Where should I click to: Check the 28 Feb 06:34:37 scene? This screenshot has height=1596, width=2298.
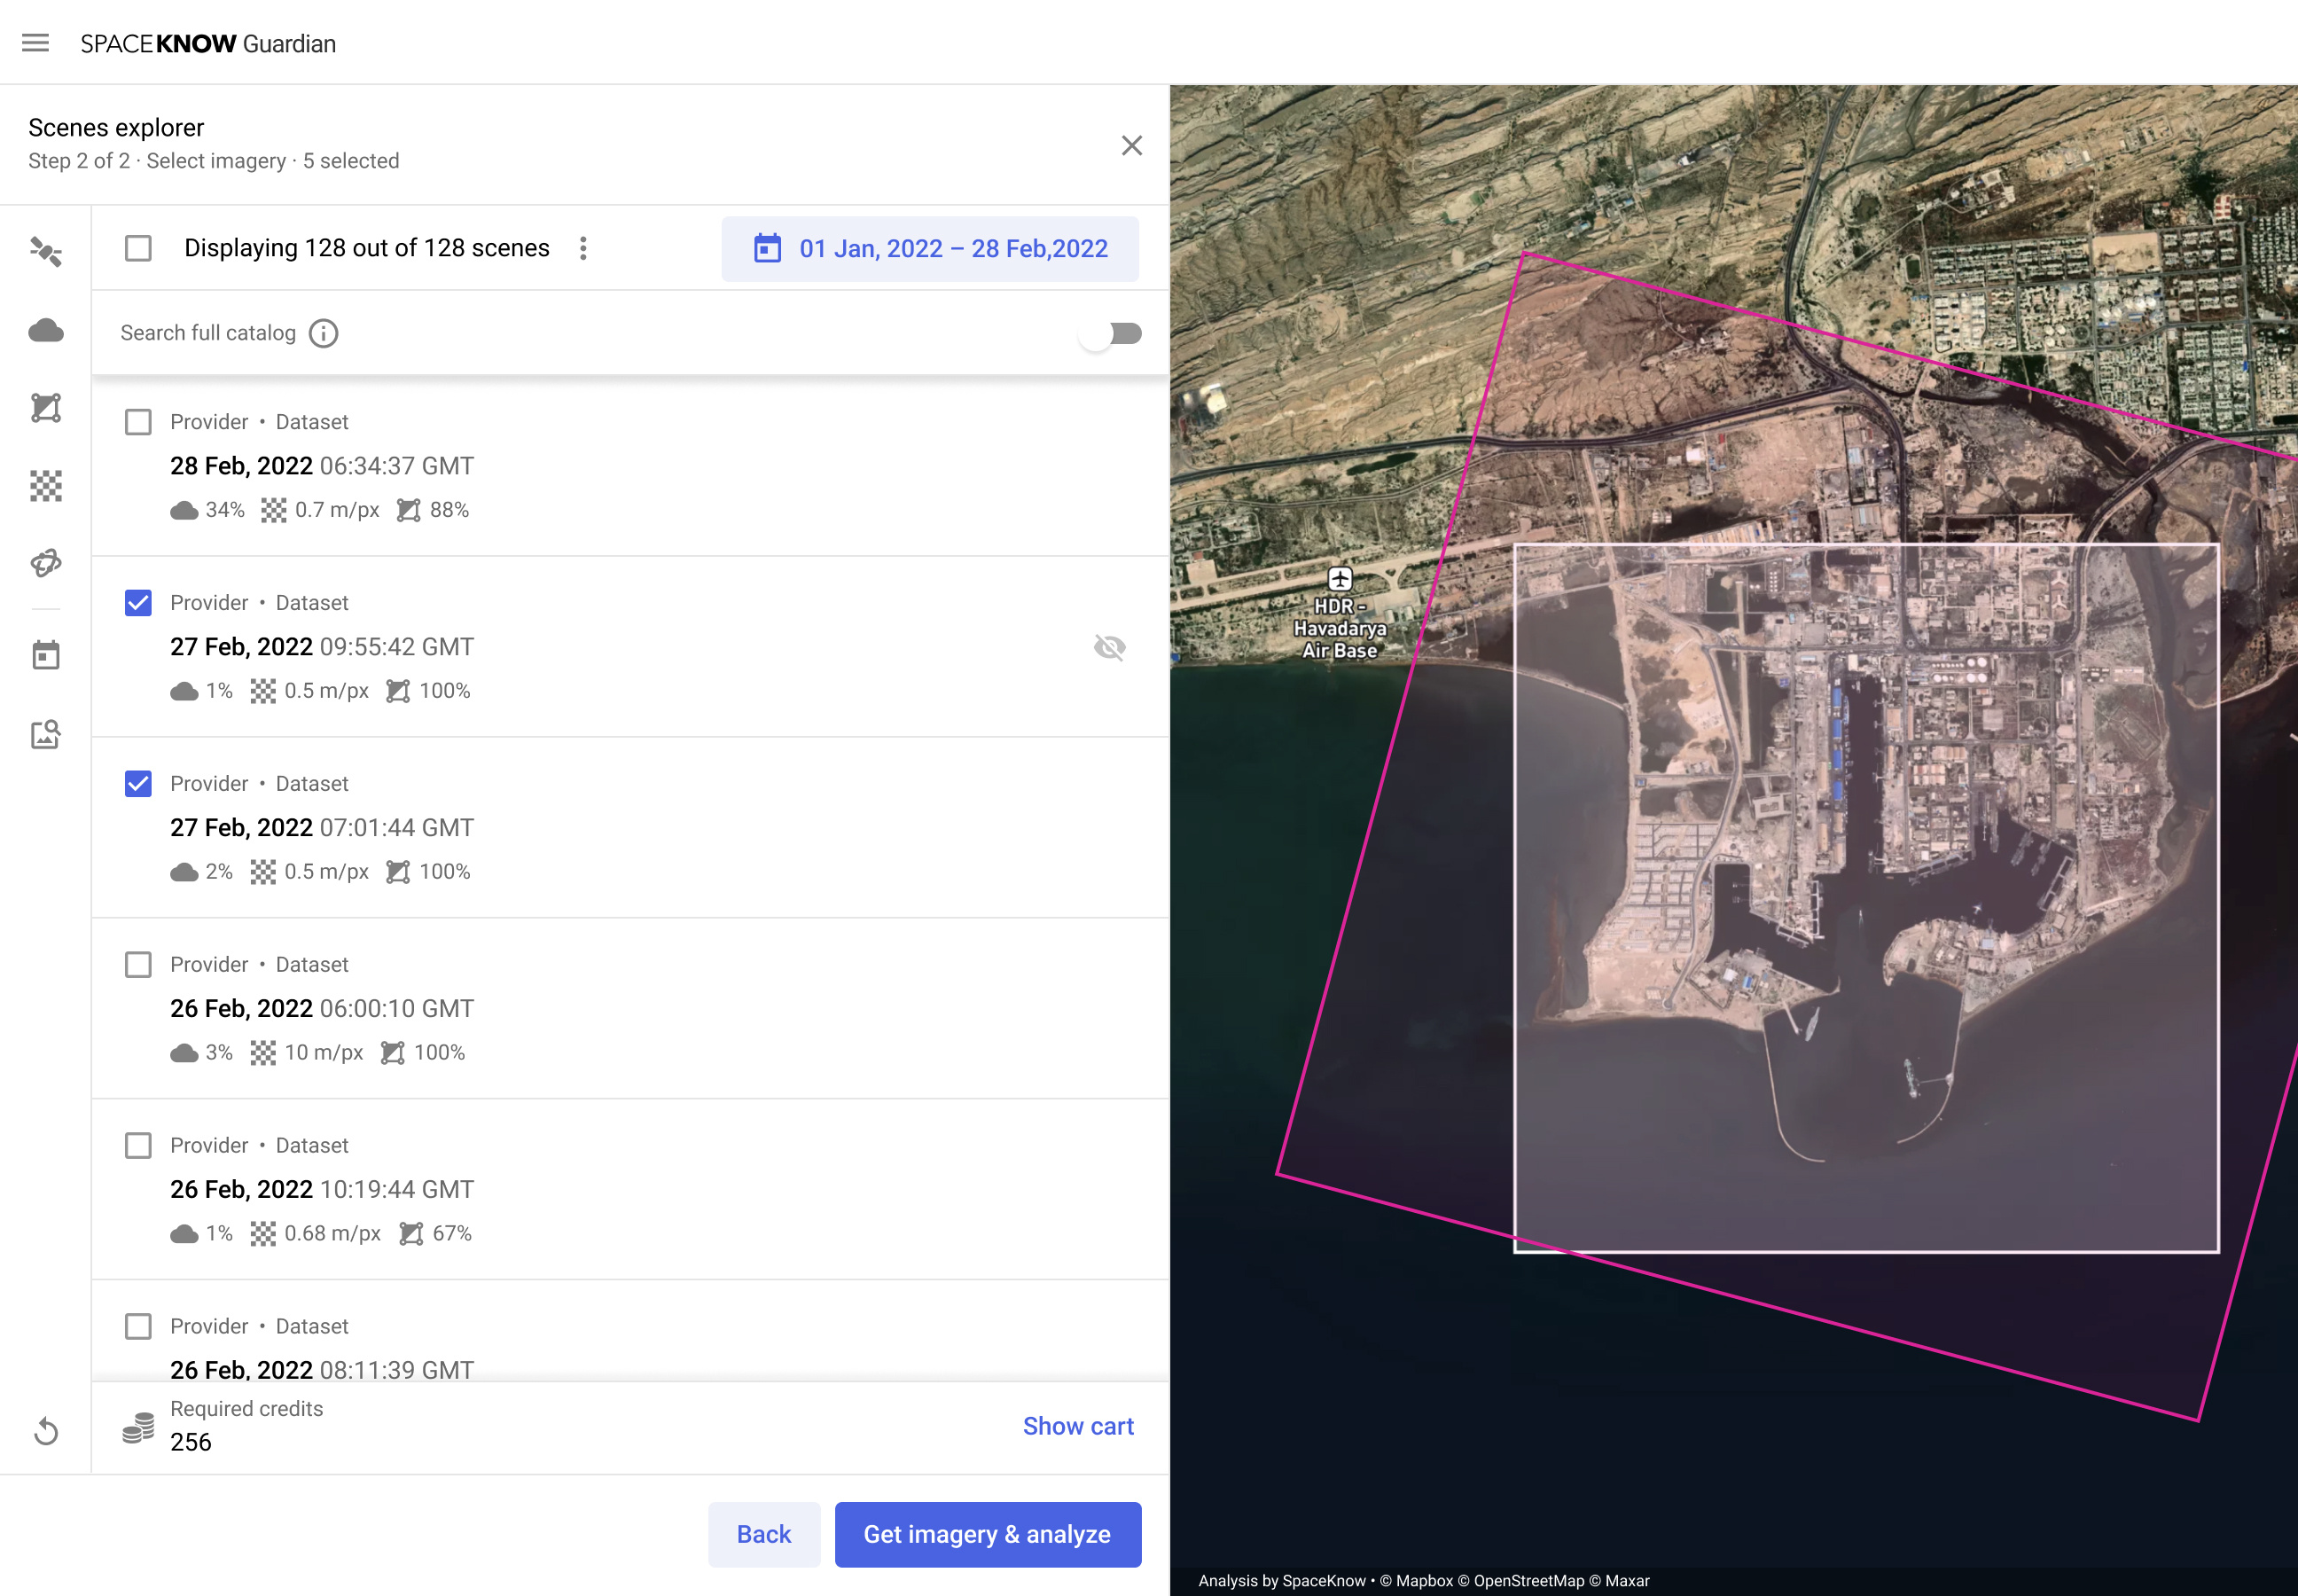click(x=138, y=422)
